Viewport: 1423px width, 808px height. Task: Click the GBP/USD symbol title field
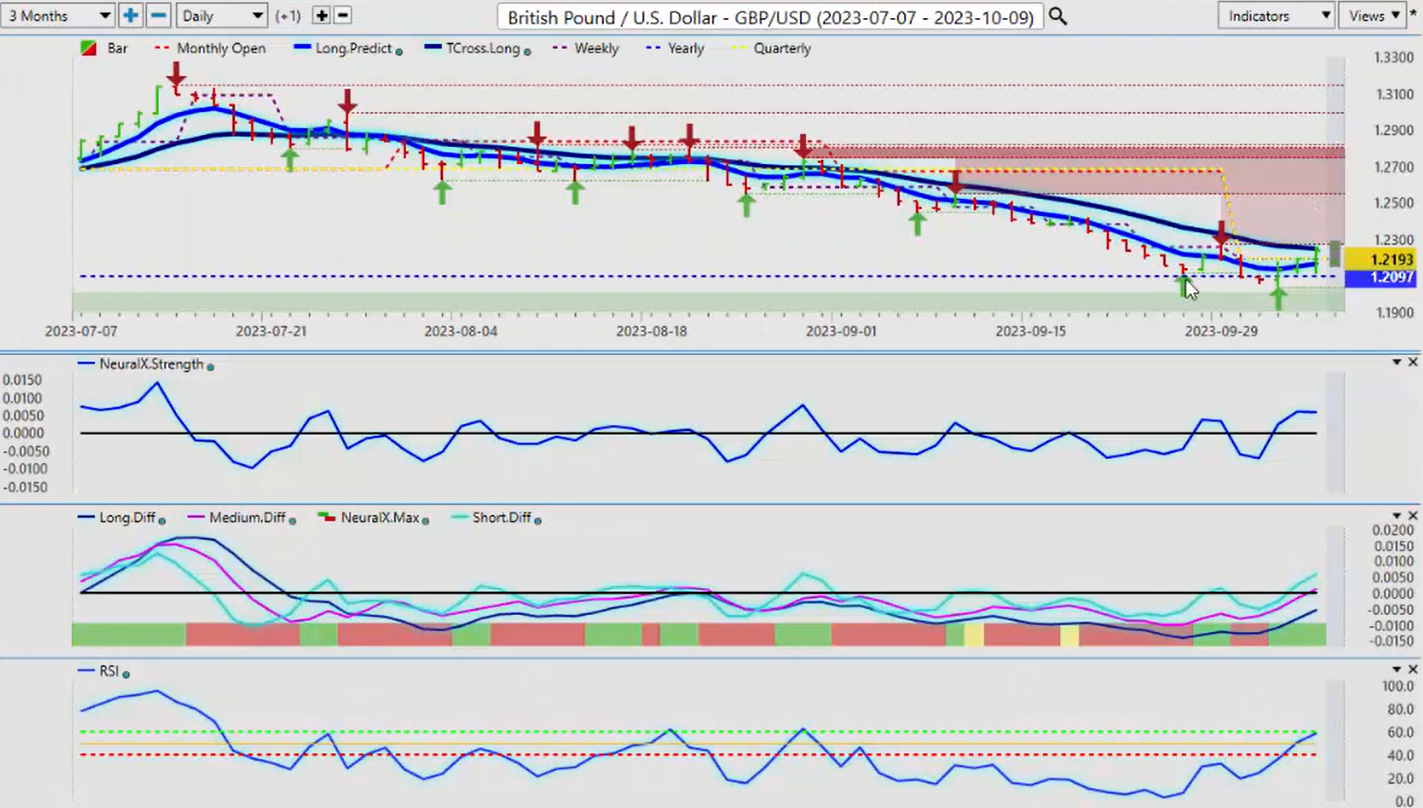tap(770, 16)
